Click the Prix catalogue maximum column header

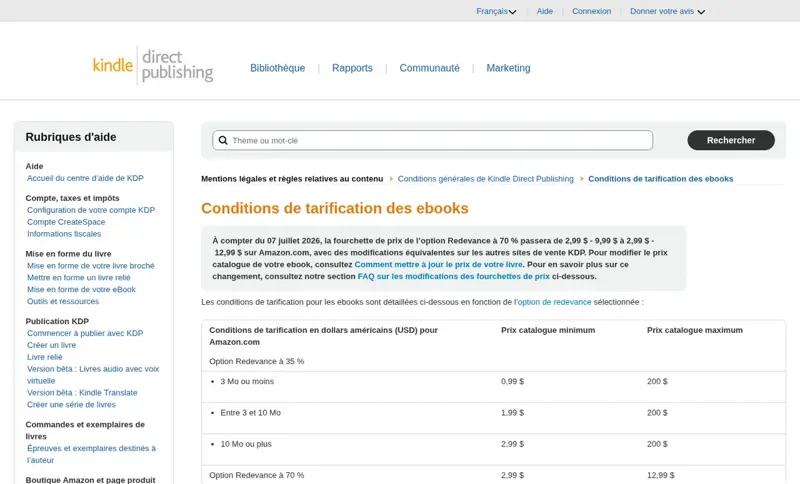point(695,330)
